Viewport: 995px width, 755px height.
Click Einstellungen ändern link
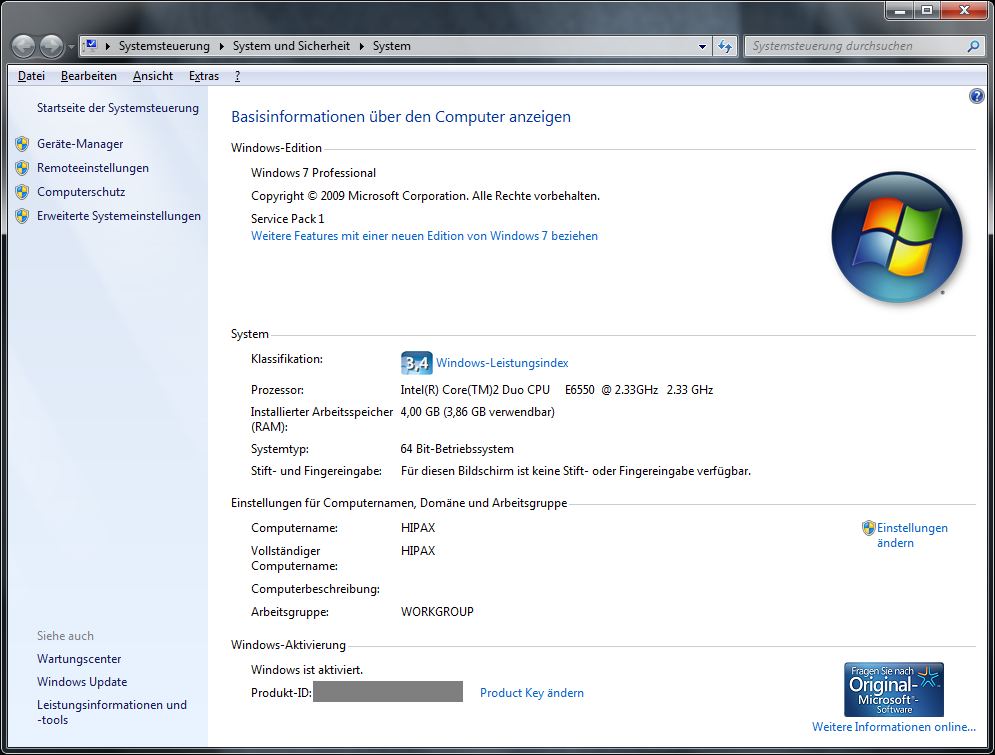[x=912, y=535]
